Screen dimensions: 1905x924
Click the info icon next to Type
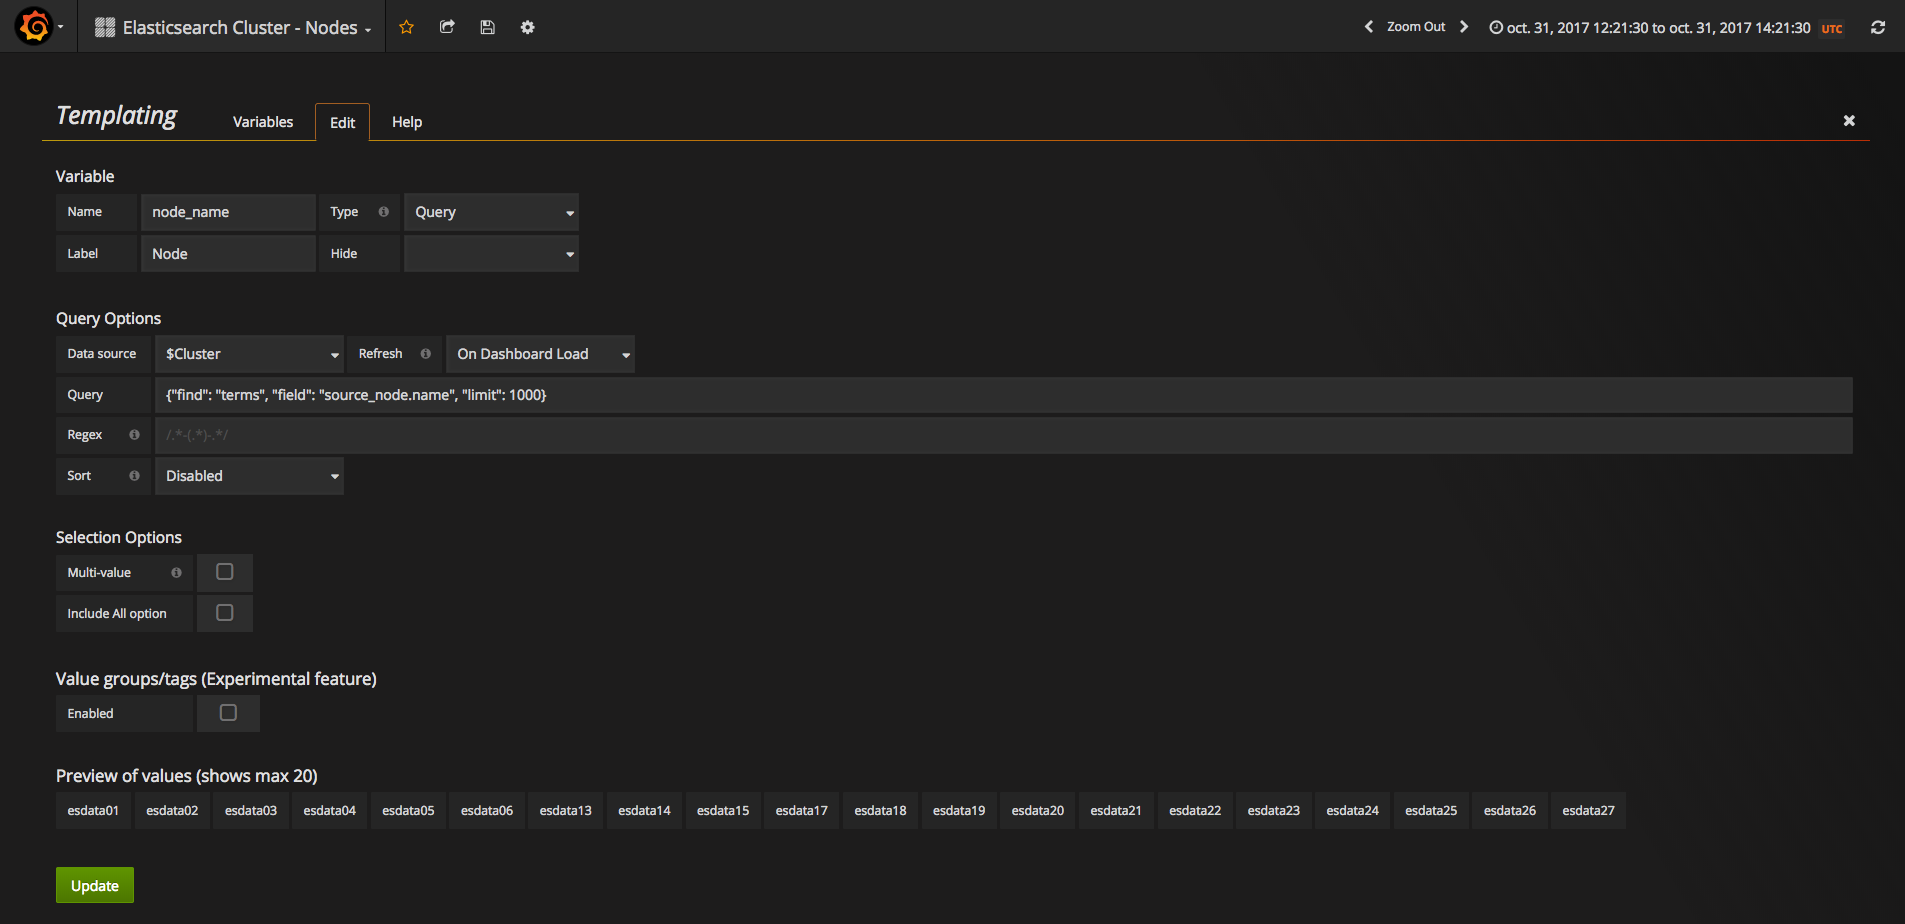tap(384, 212)
